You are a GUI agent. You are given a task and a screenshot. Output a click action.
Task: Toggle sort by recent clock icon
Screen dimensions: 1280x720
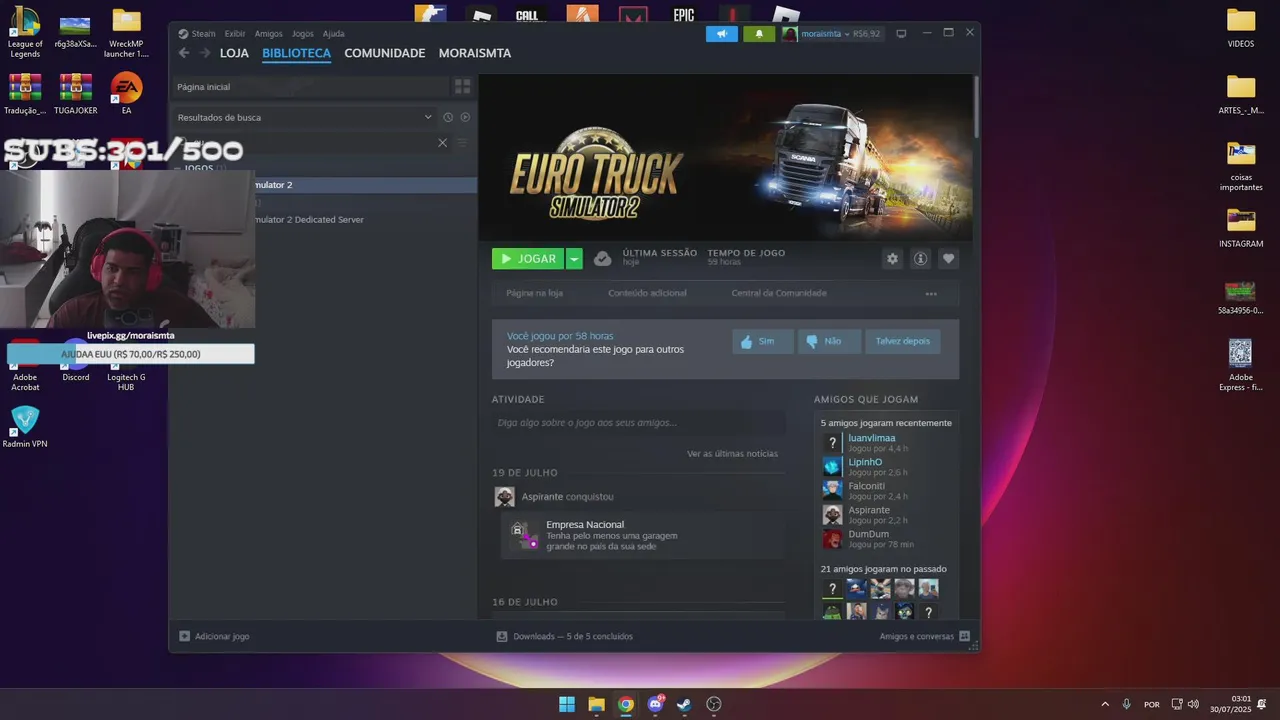coord(448,117)
